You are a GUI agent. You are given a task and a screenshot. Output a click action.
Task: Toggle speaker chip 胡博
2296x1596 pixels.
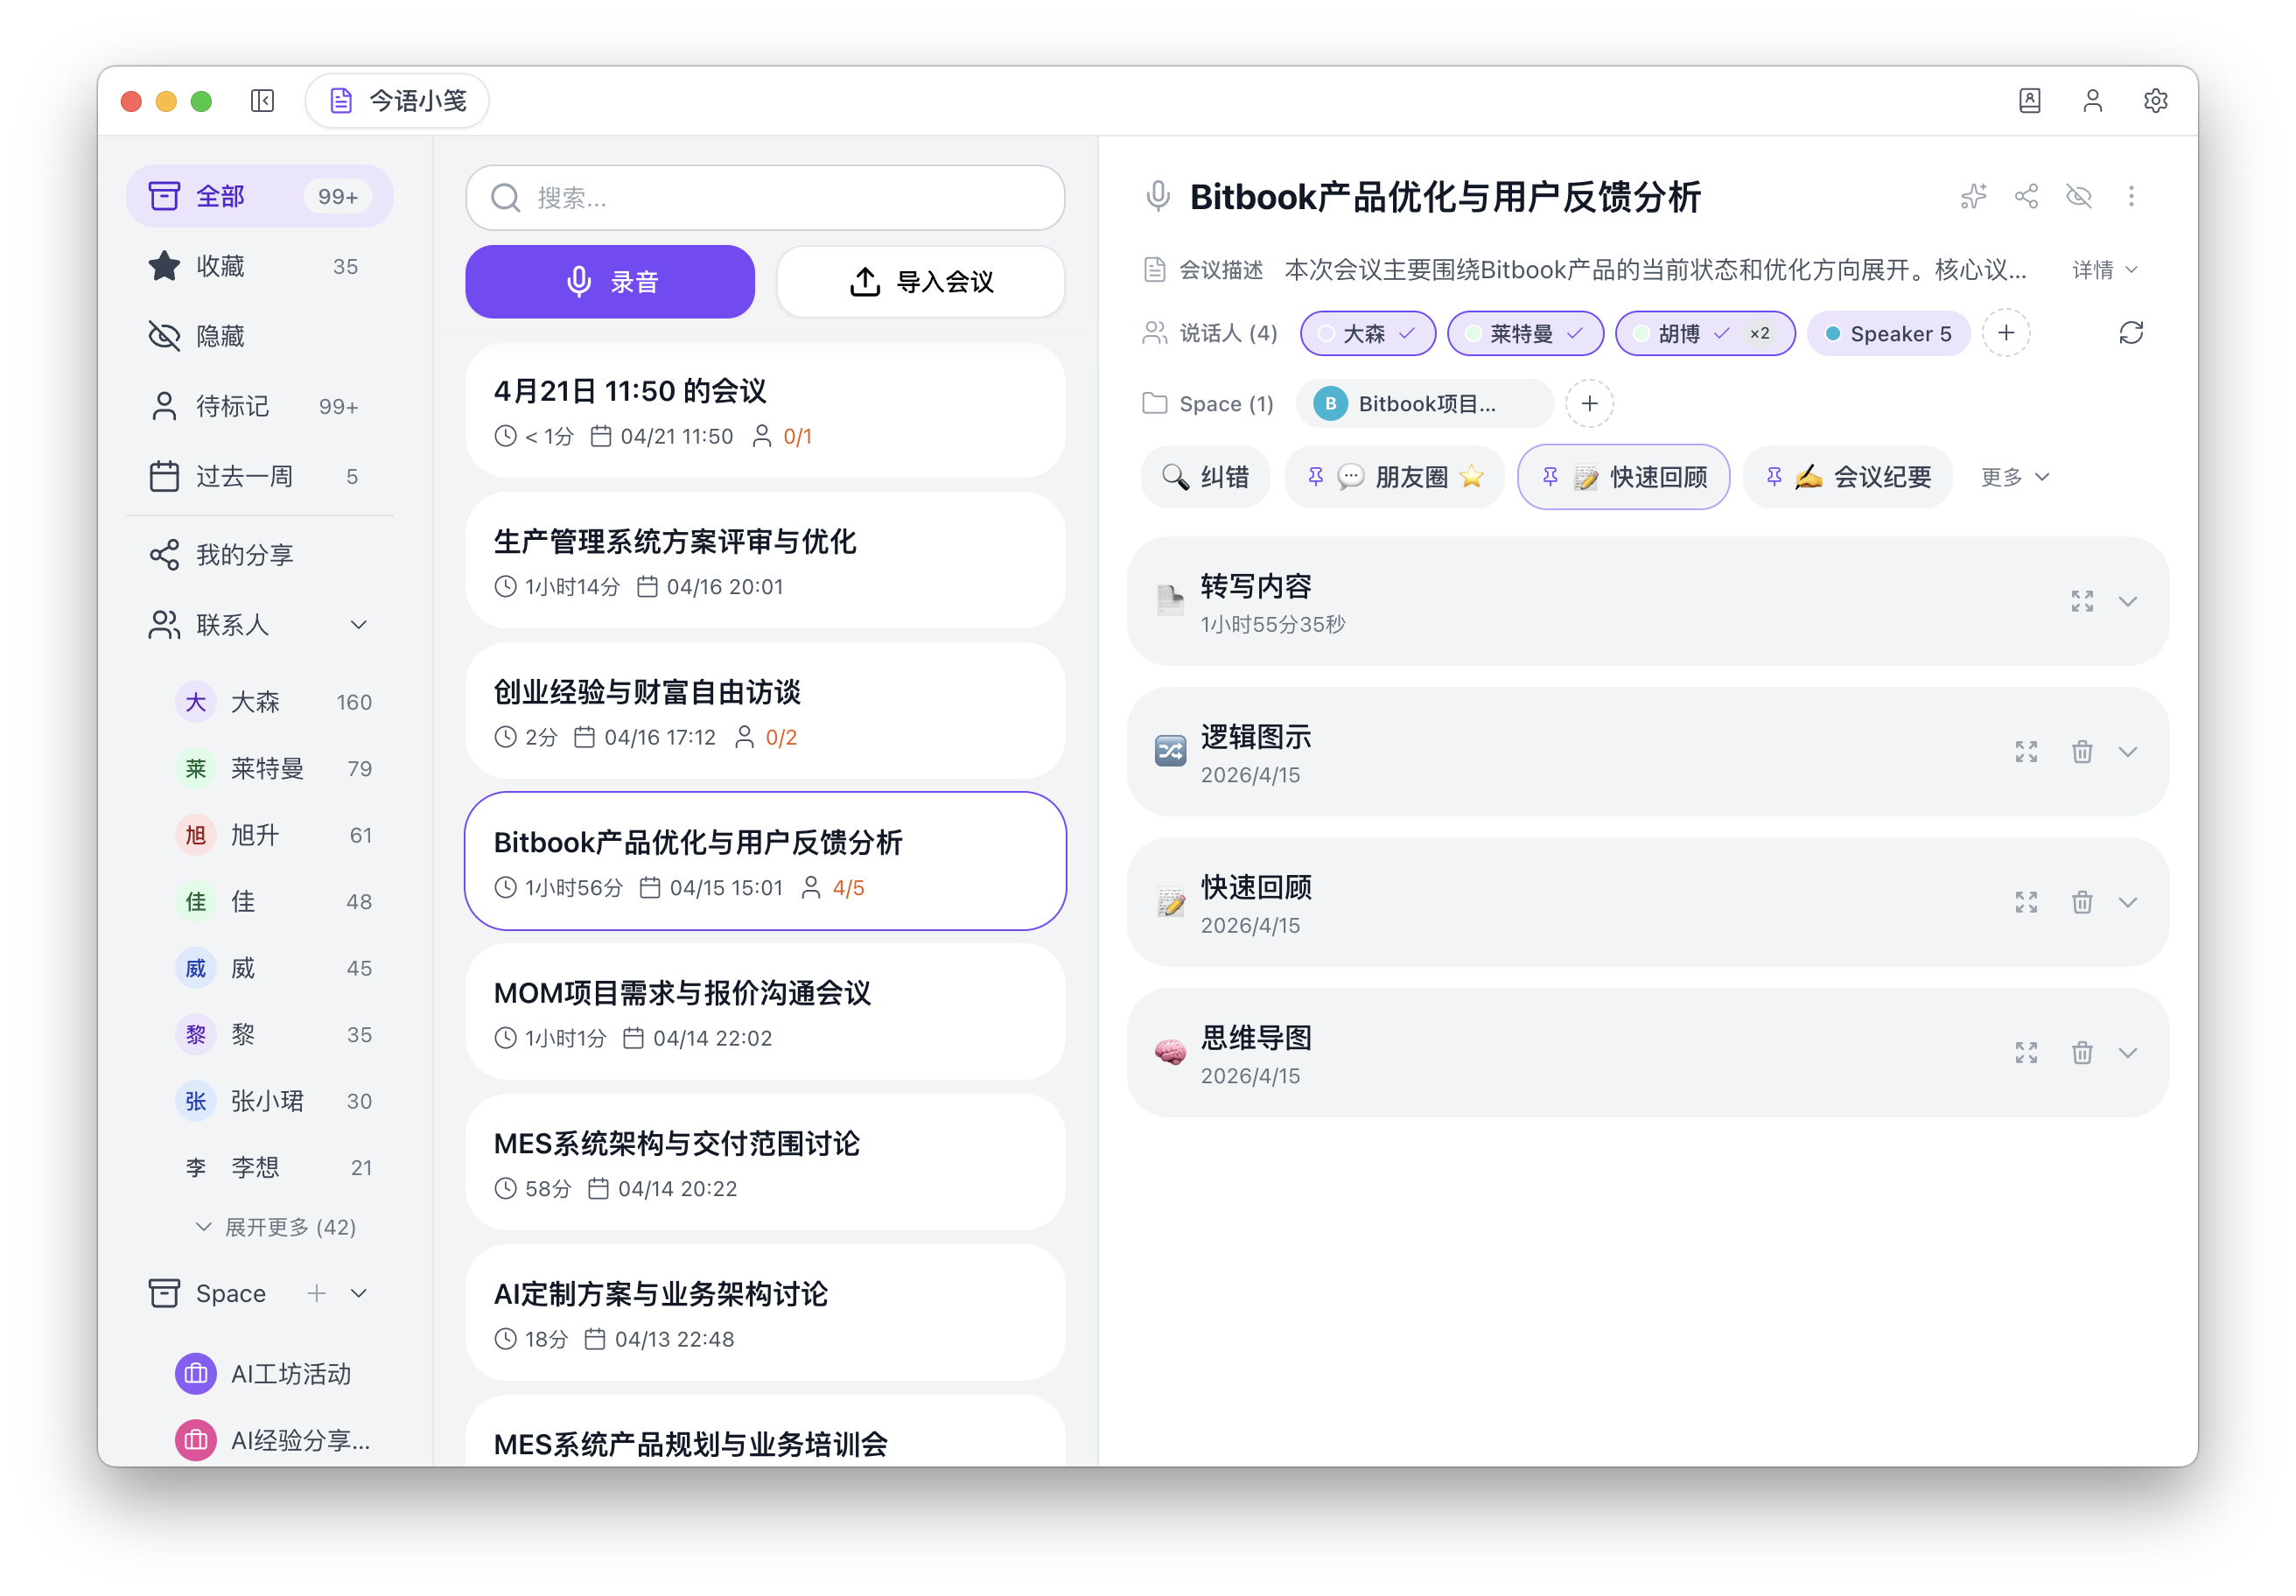click(x=1705, y=333)
